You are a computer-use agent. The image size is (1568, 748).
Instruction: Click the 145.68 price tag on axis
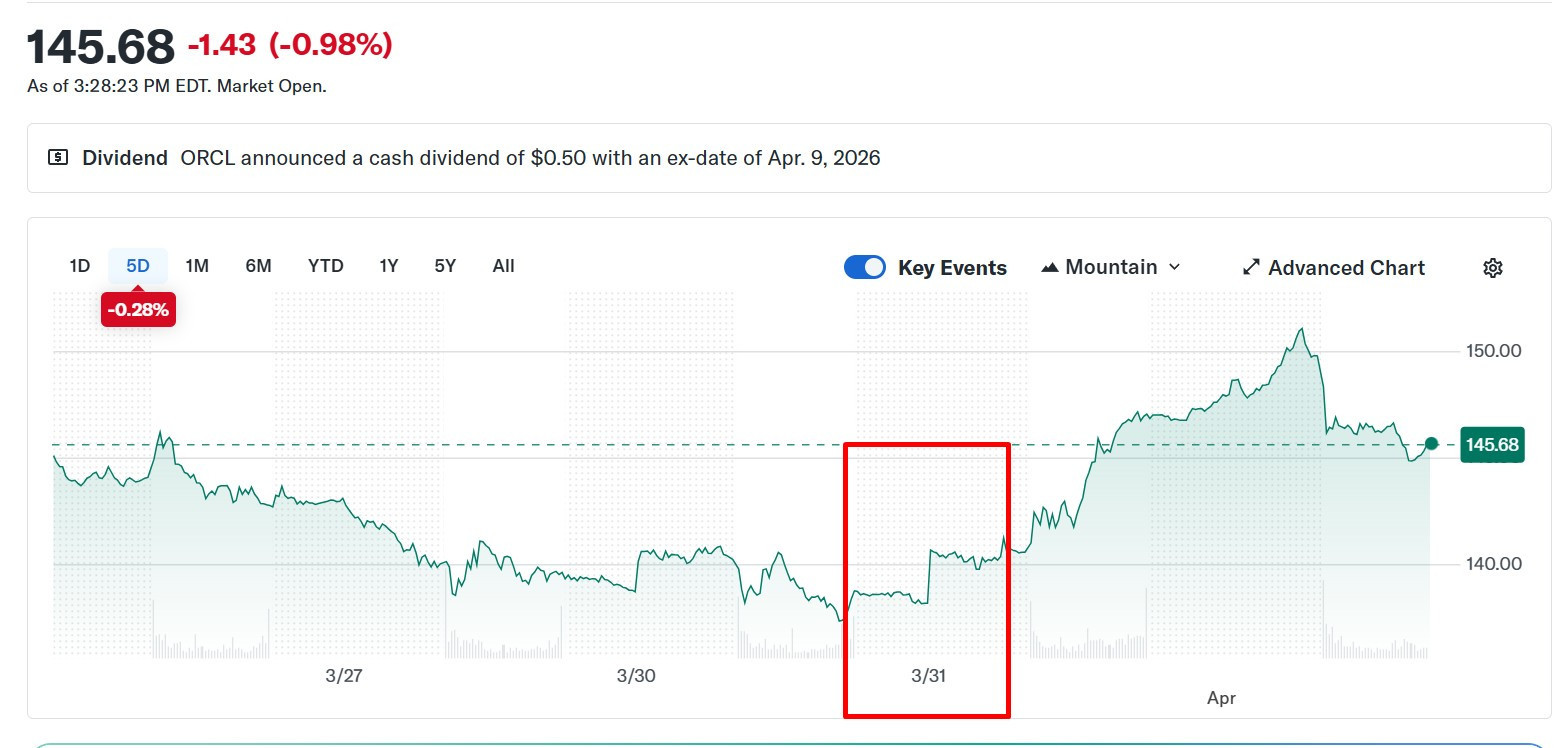(1491, 444)
